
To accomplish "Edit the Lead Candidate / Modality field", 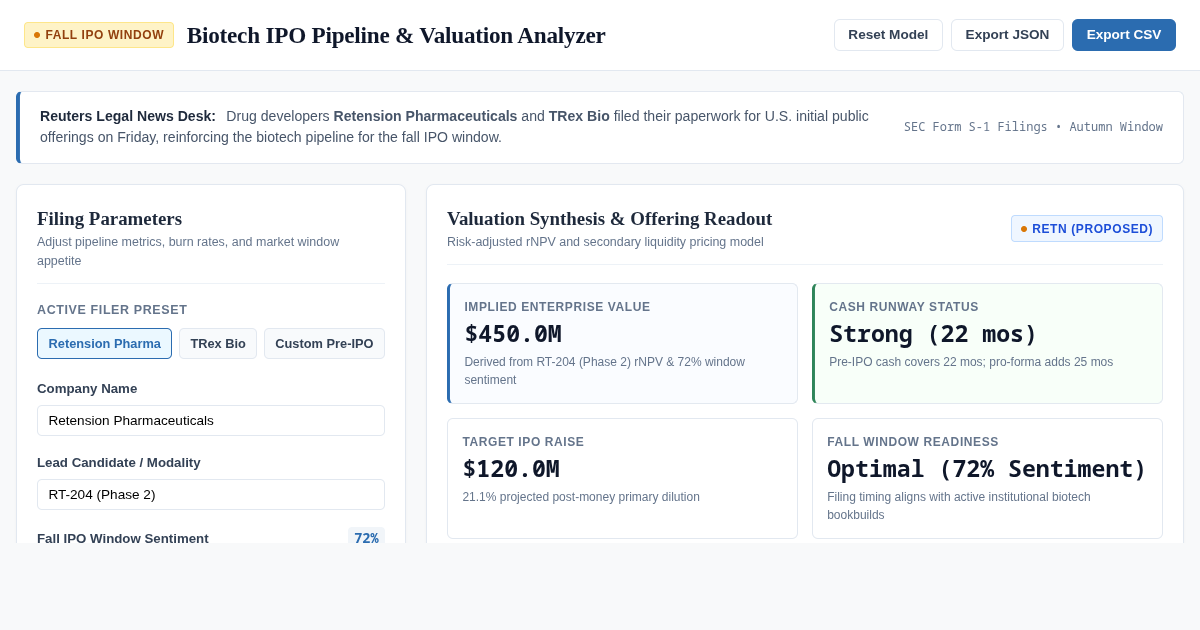I will [211, 495].
